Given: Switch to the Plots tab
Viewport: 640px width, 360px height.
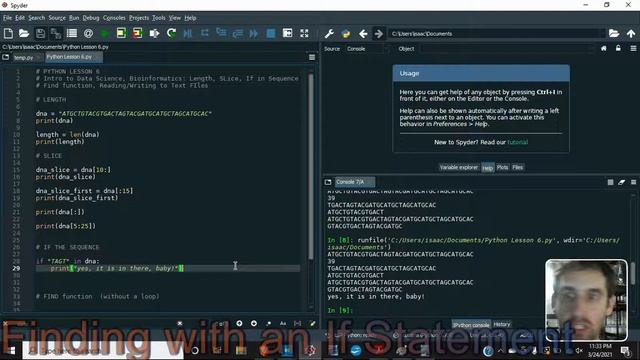Looking at the screenshot, I should pos(502,167).
